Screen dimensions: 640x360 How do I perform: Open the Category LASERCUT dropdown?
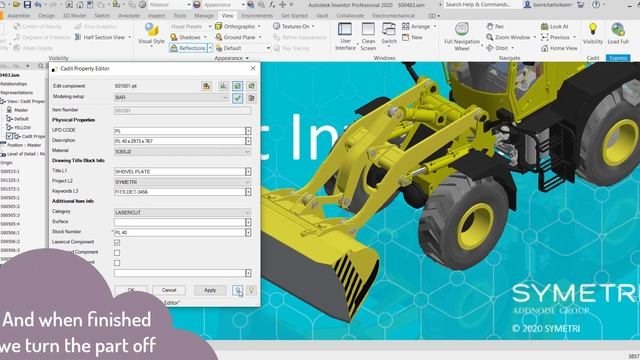[182, 212]
